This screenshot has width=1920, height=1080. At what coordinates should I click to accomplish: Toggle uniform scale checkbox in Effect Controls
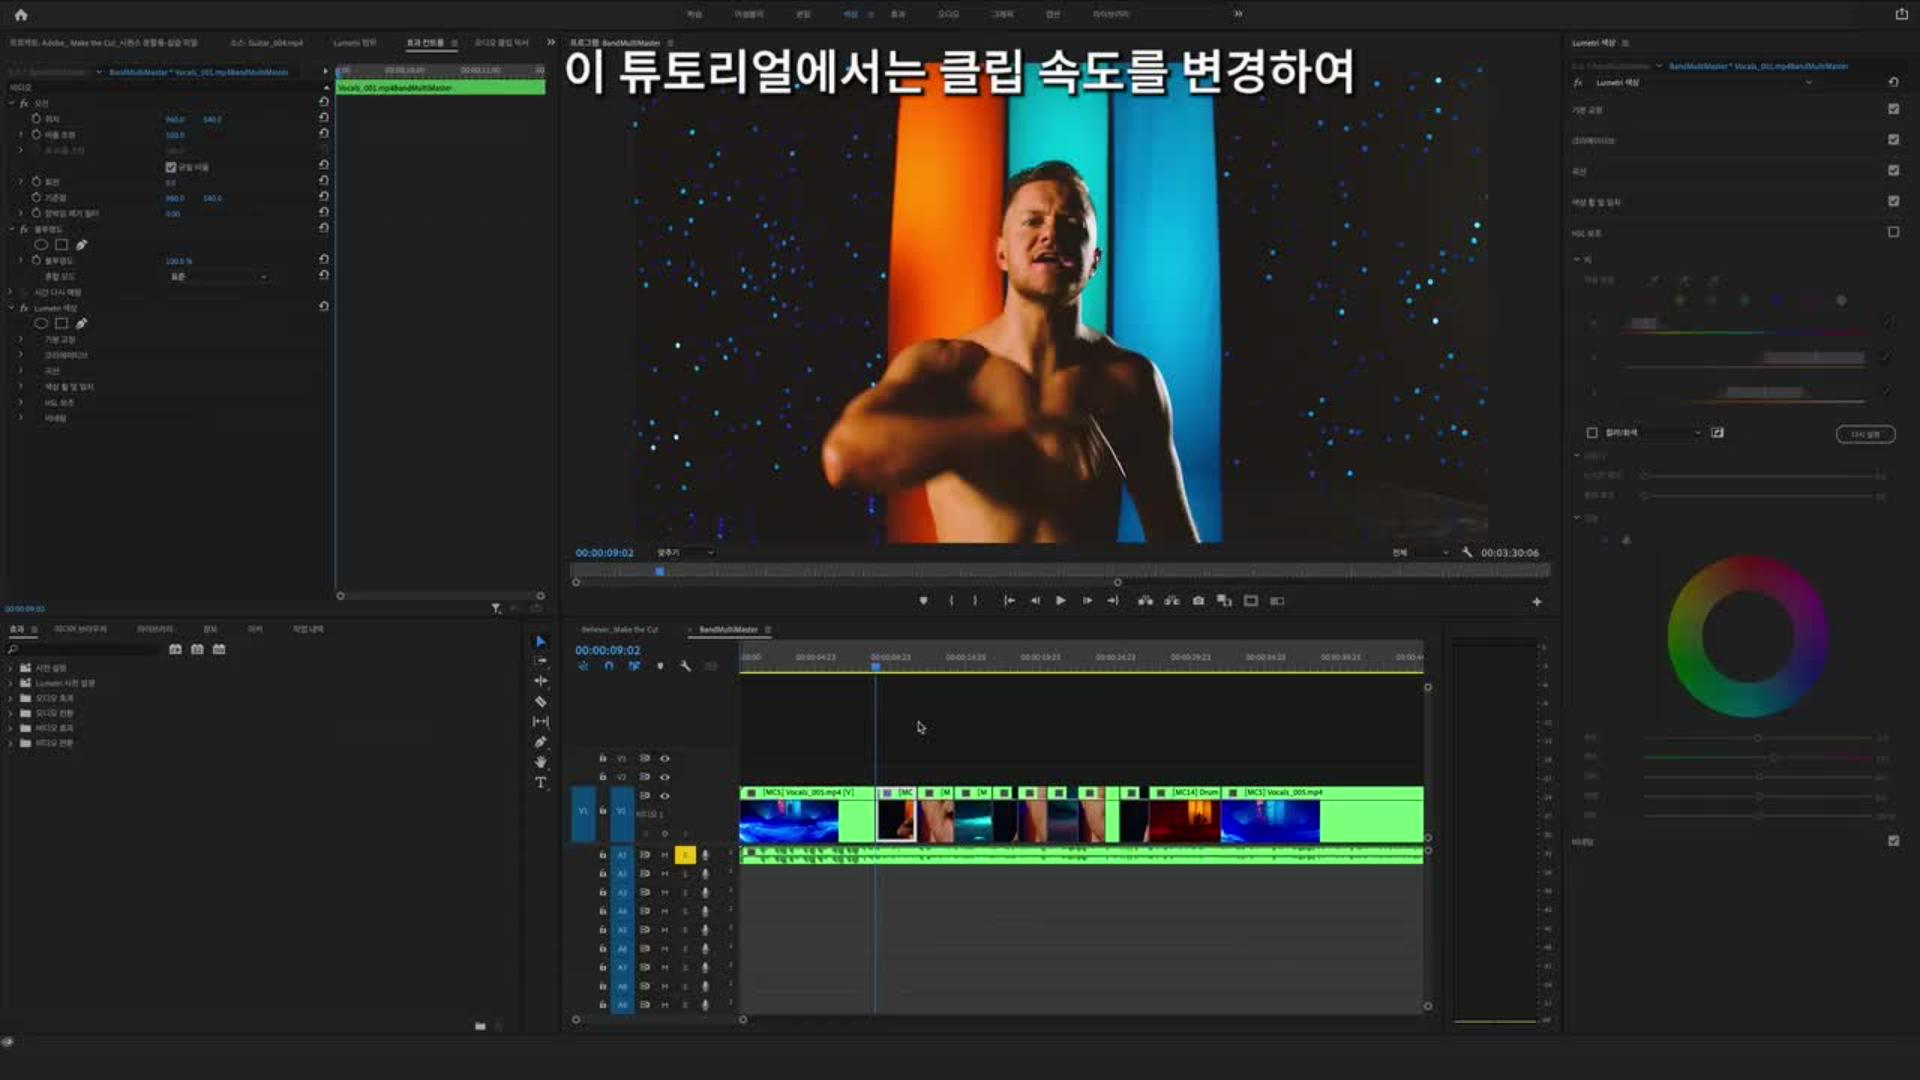(x=171, y=167)
